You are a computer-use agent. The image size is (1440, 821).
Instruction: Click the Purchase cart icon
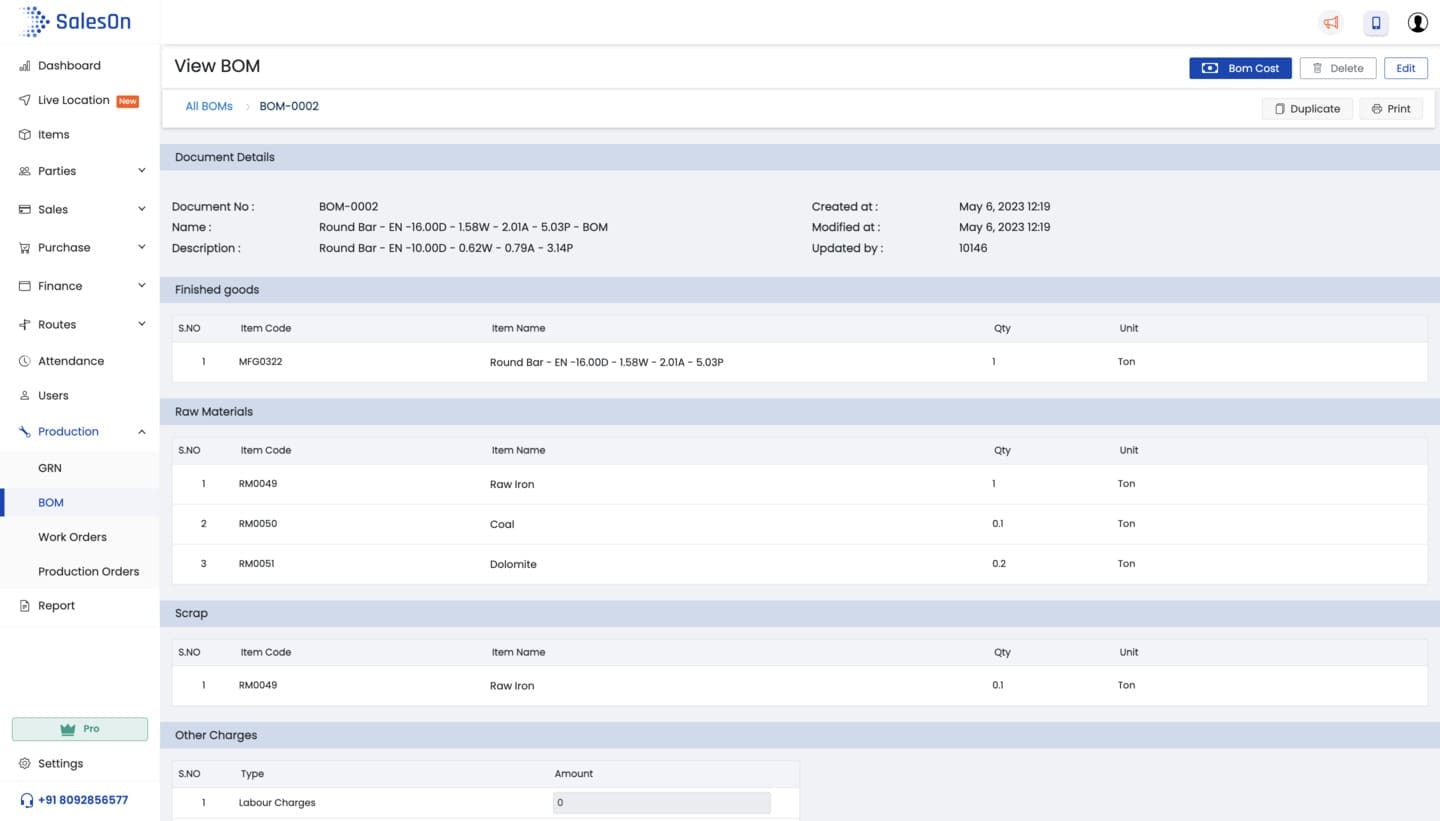[x=25, y=248]
